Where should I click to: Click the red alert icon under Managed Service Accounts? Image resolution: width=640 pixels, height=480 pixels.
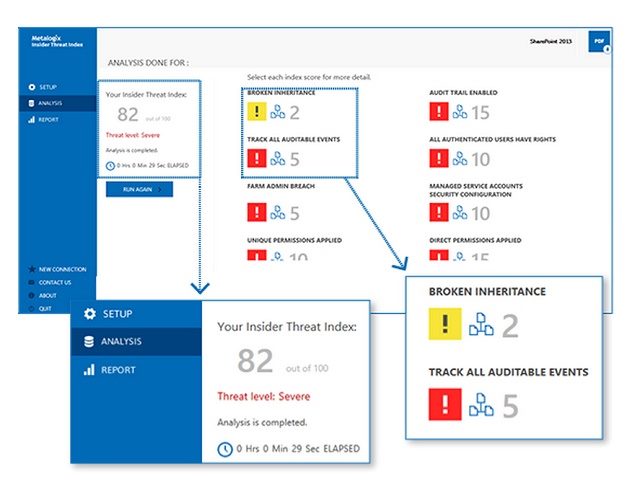[439, 212]
